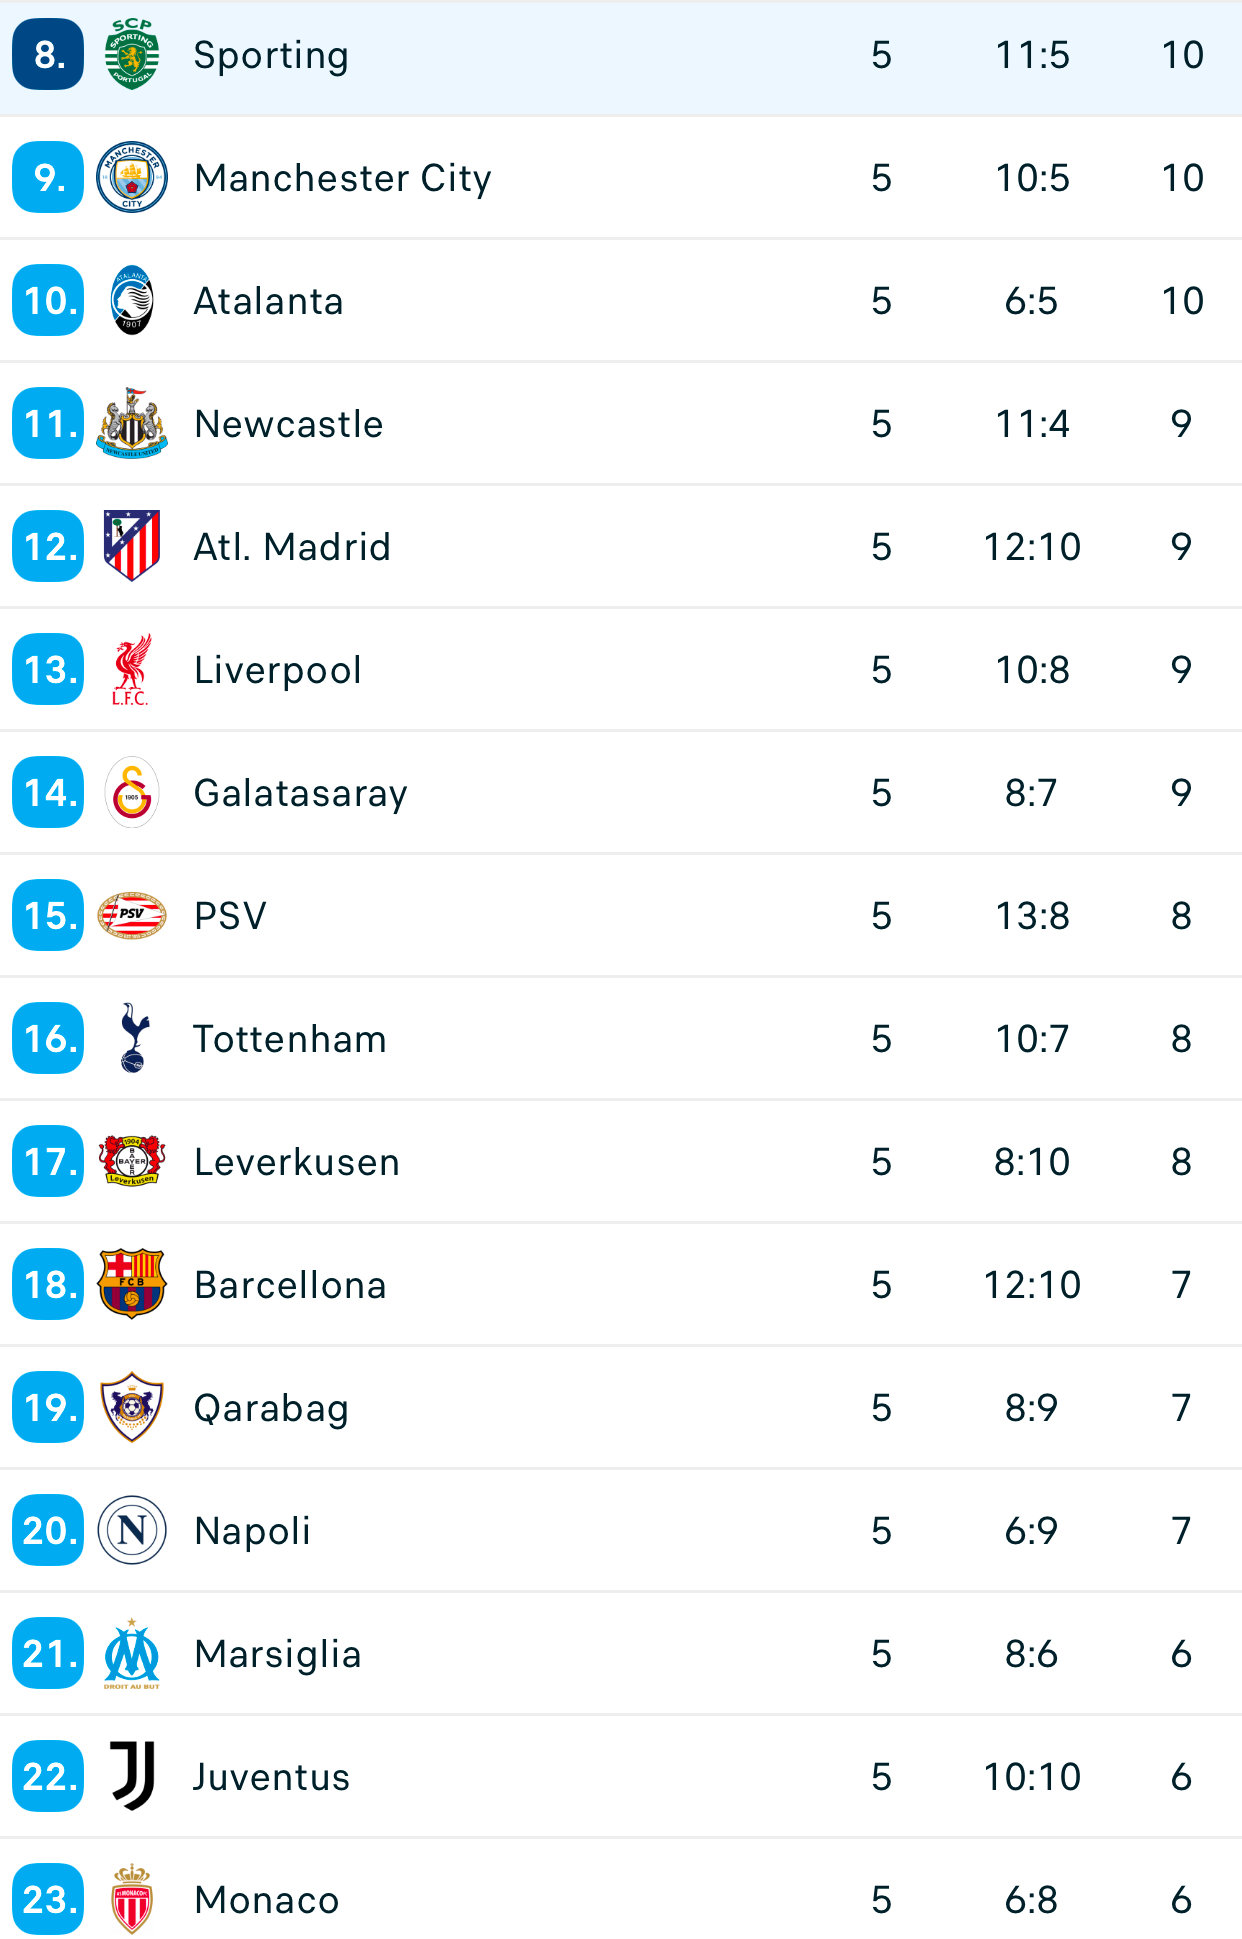Click rank badge number 23

click(x=48, y=1900)
